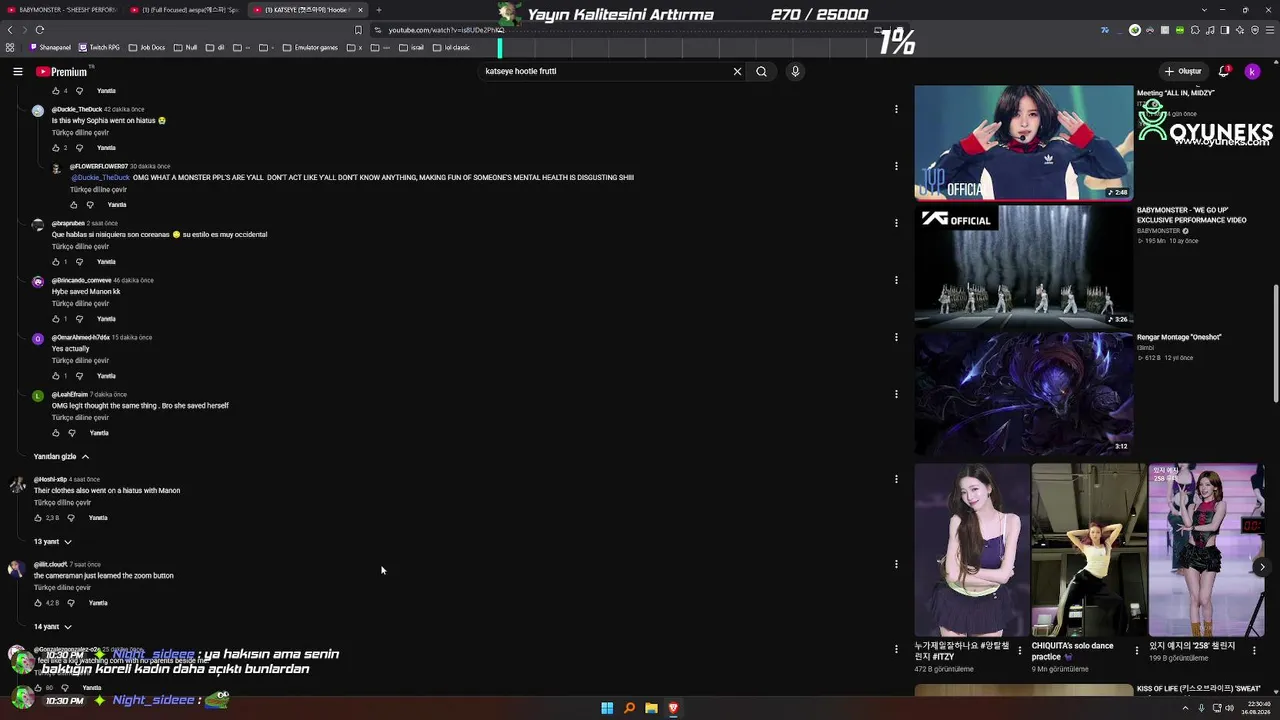The width and height of the screenshot is (1280, 720).
Task: Like the @OmarAhmed-h7d6x reply
Action: click(56, 376)
